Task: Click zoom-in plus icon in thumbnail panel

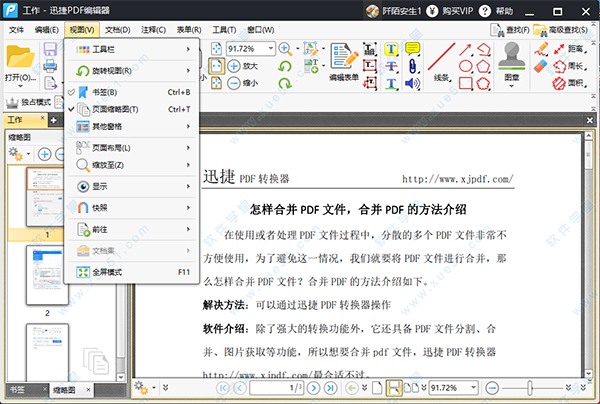Action: [44, 154]
